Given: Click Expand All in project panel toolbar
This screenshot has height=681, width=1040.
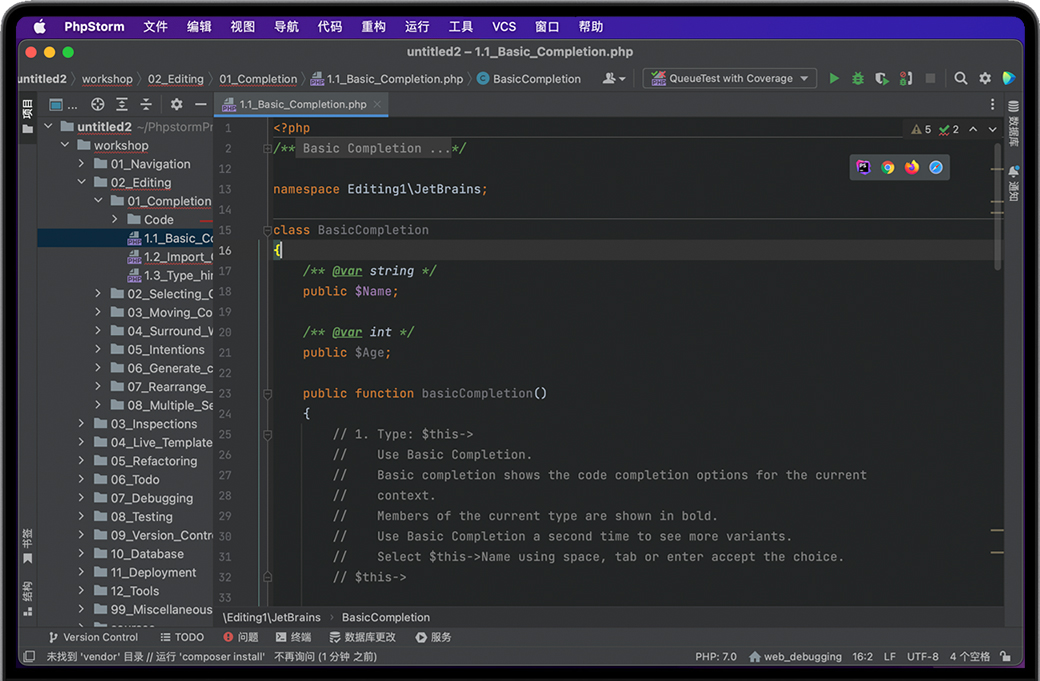Looking at the screenshot, I should tap(122, 104).
